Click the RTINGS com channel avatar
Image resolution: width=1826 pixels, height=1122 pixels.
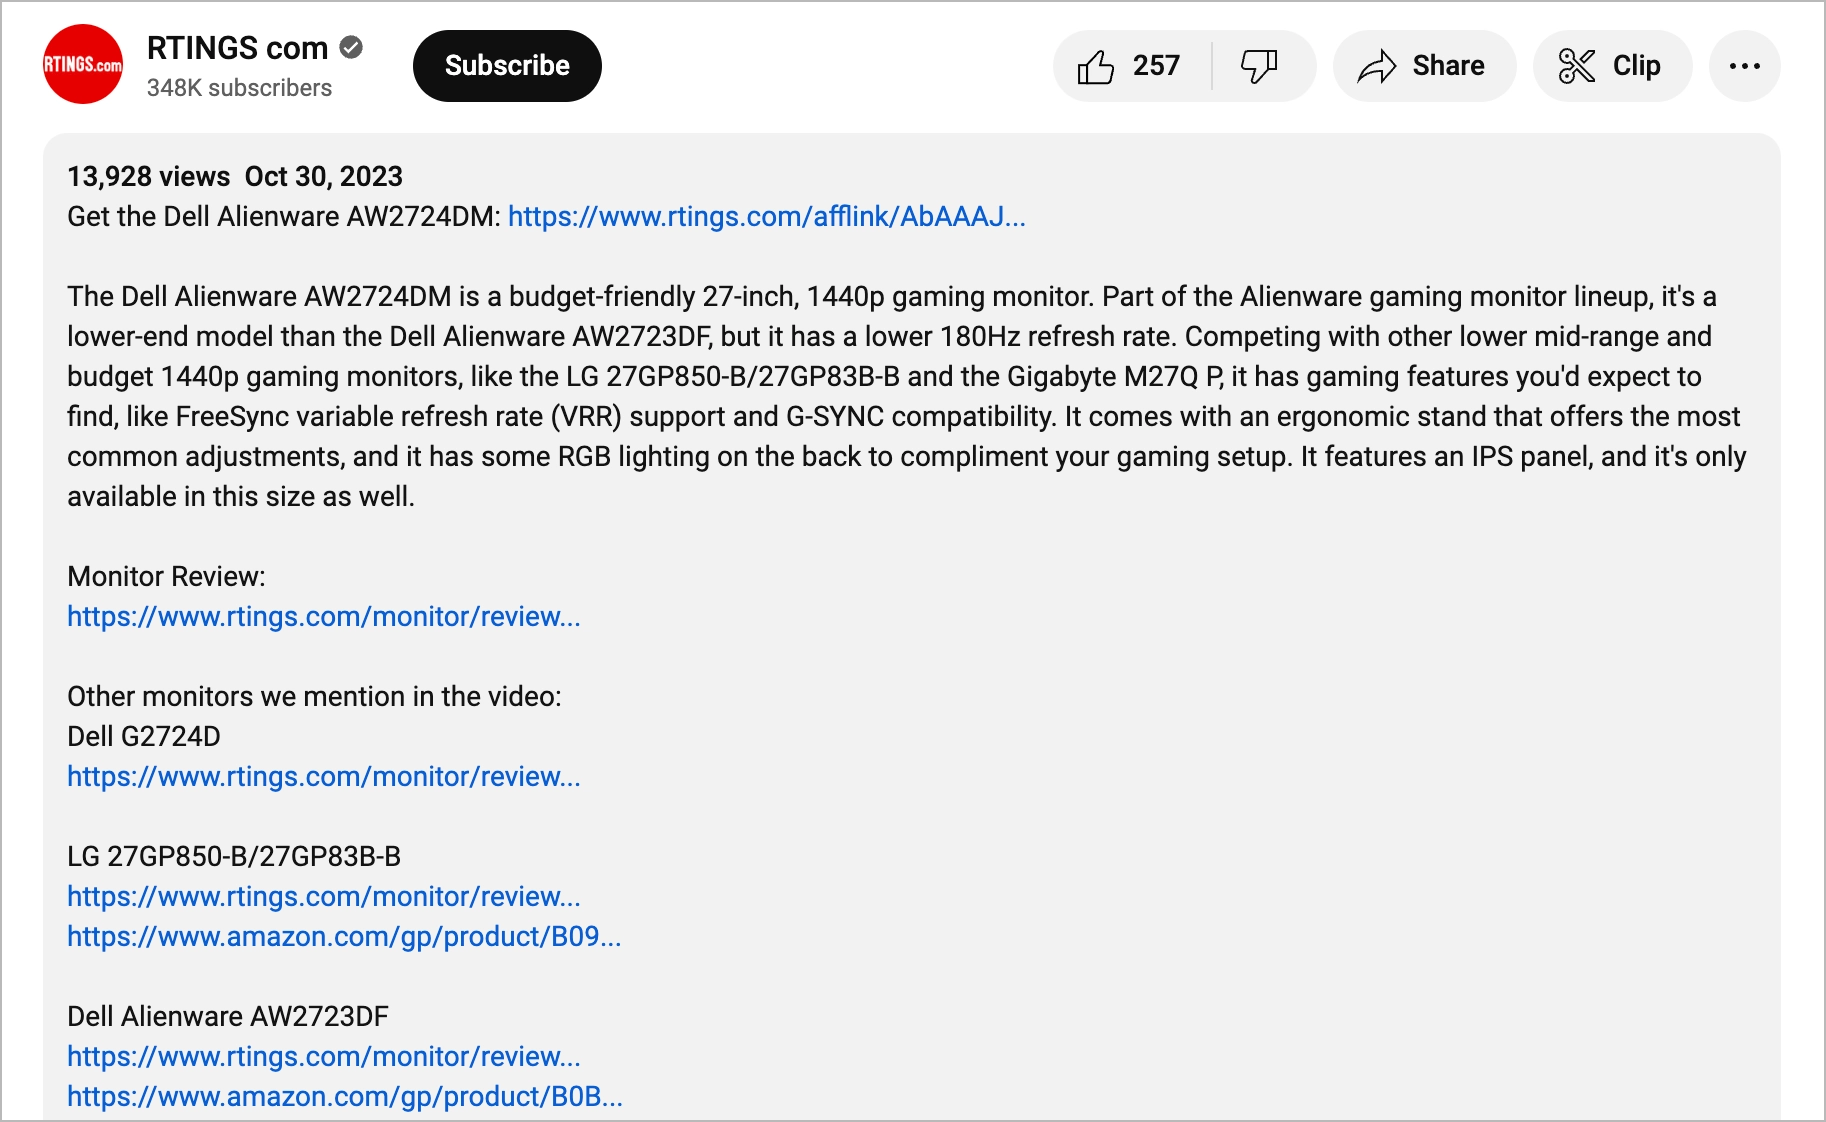(x=83, y=63)
